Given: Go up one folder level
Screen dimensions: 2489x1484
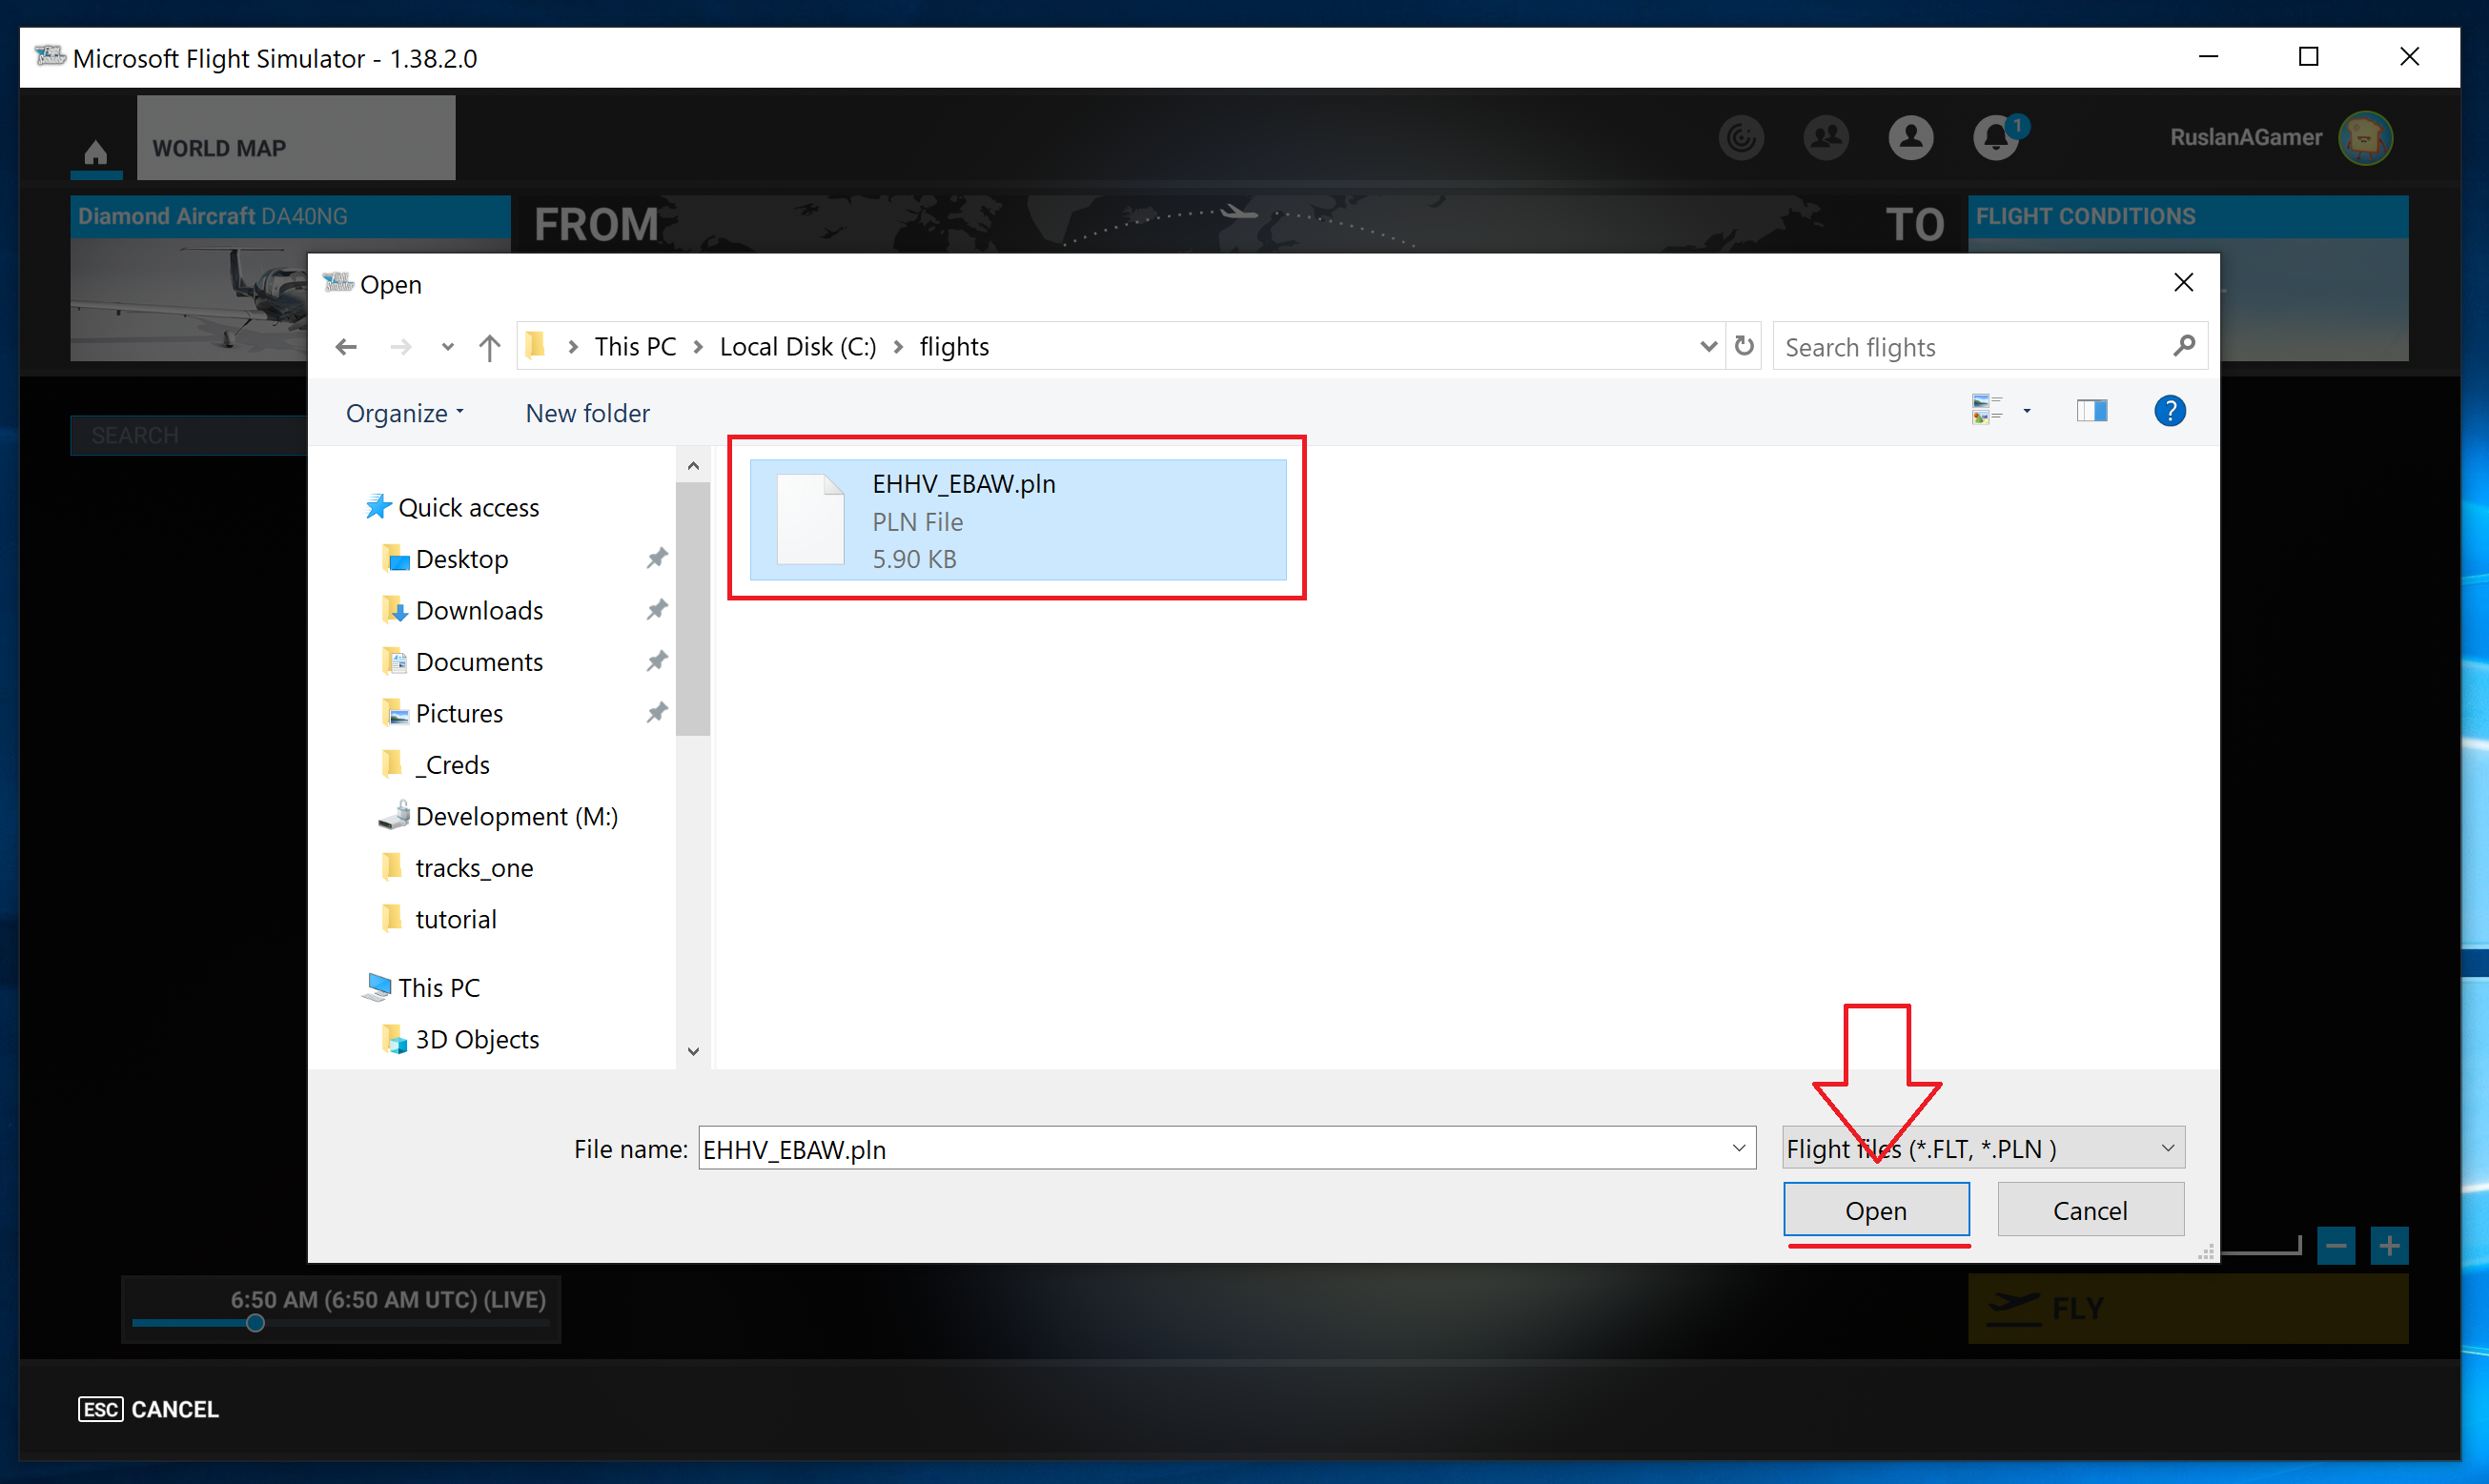Looking at the screenshot, I should point(489,347).
